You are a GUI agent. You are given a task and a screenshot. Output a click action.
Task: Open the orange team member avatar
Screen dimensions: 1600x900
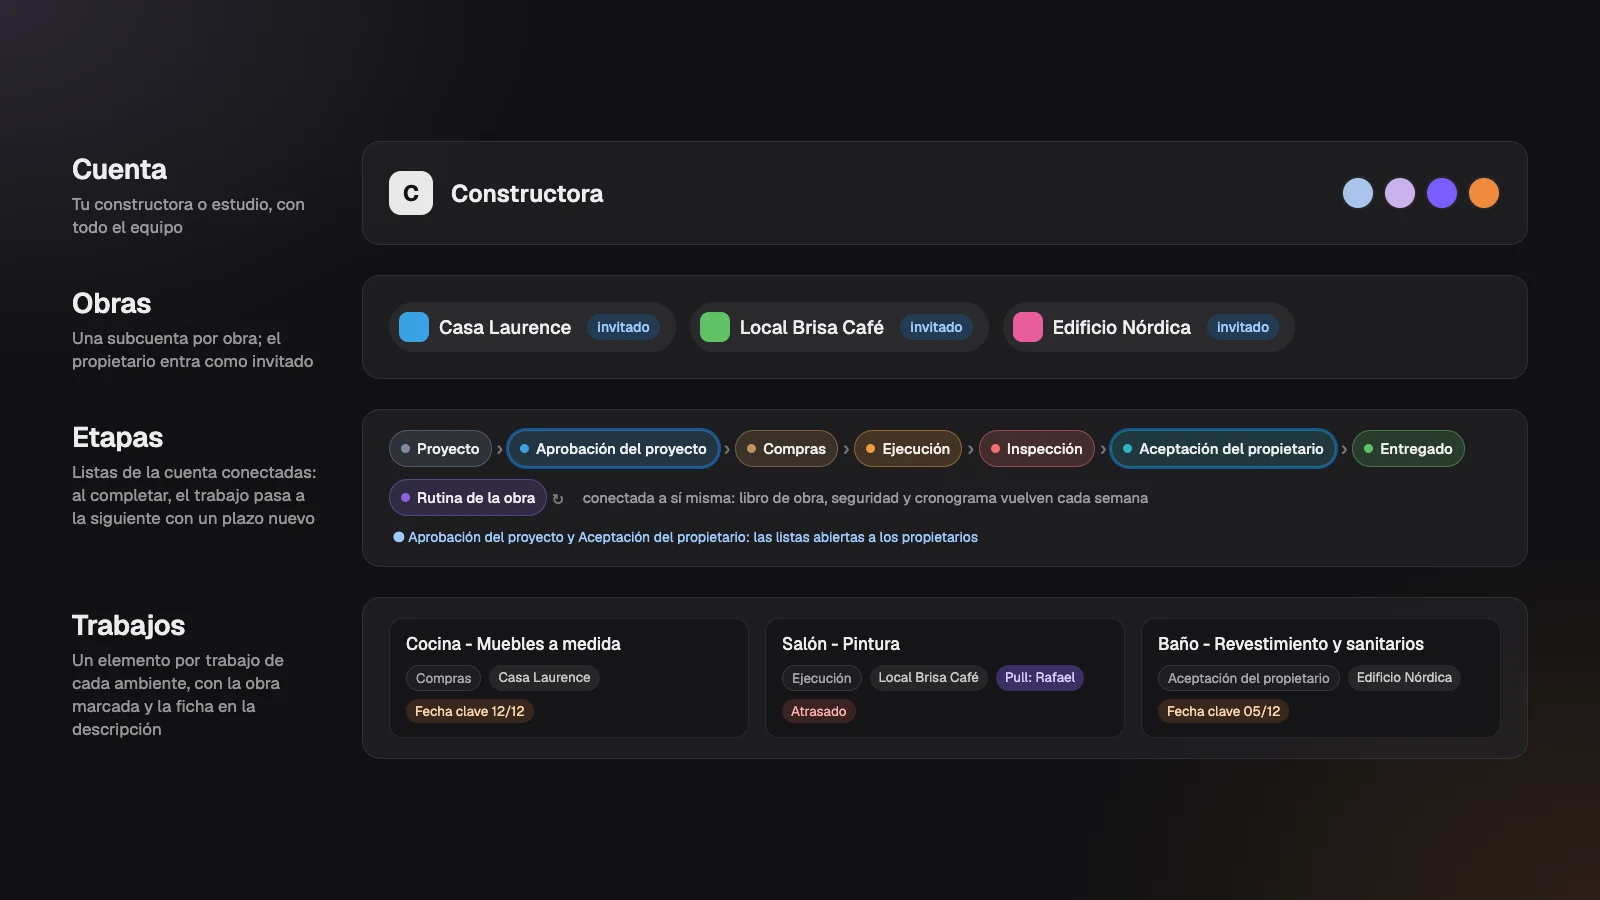[1484, 193]
